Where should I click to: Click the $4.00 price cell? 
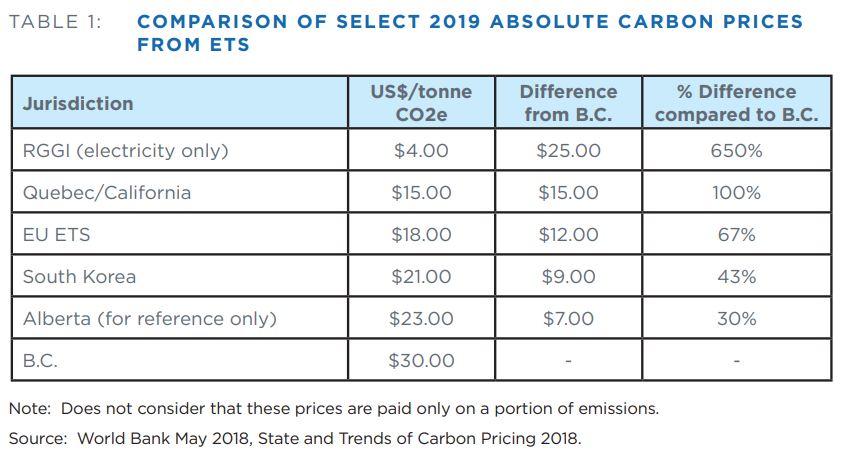coord(421,151)
